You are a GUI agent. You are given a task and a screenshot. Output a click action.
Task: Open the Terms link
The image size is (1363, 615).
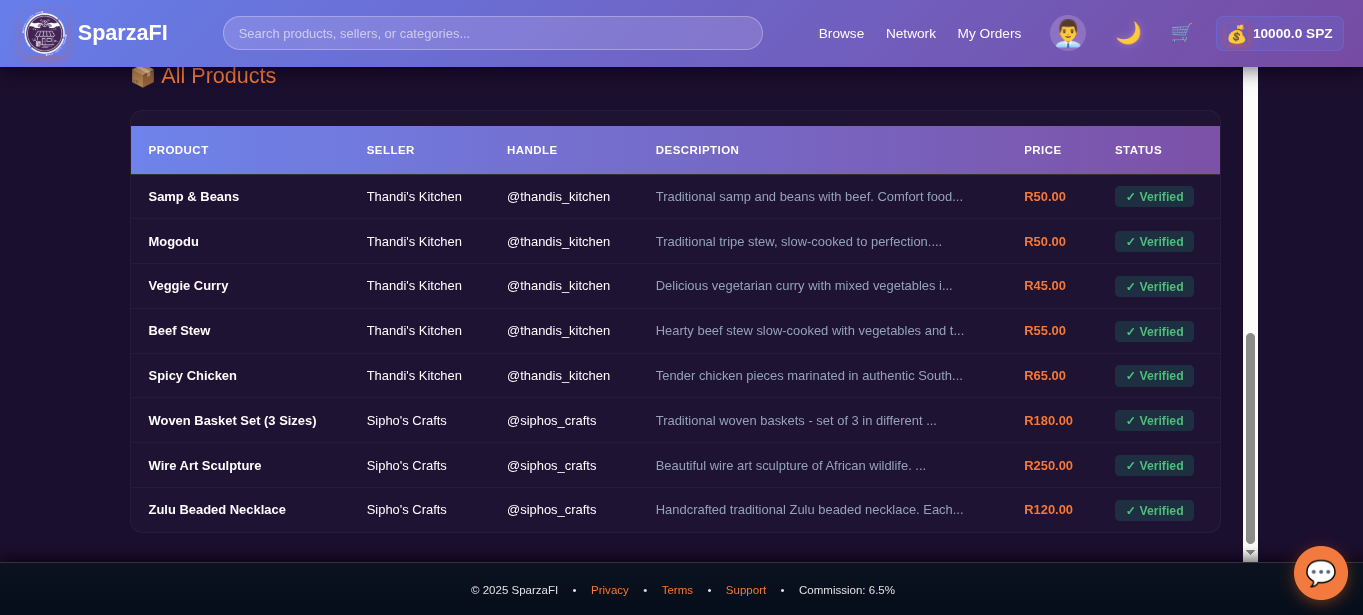pos(677,590)
